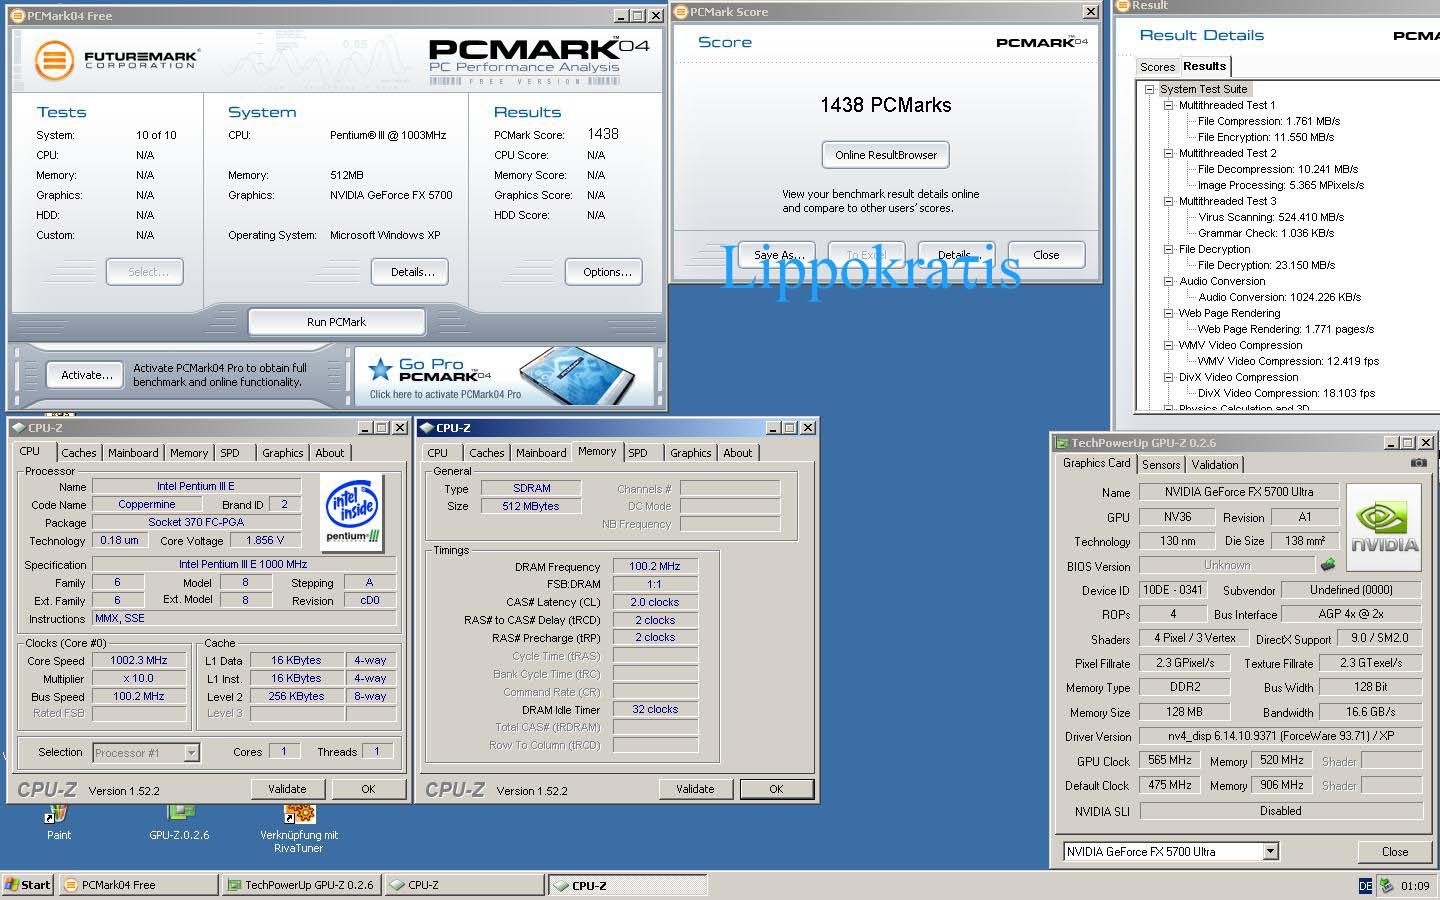Click the '1438 PCMarks' score text
The width and height of the screenshot is (1440, 900).
[x=886, y=105]
